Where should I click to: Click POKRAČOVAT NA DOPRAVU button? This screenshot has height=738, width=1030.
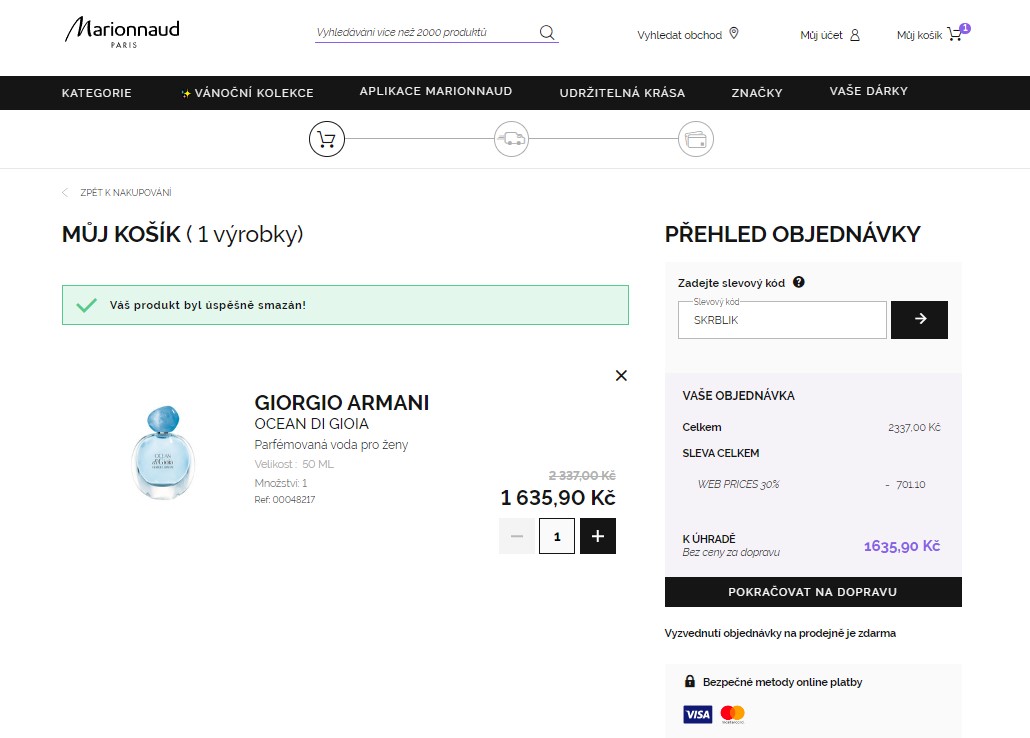pyautogui.click(x=813, y=592)
